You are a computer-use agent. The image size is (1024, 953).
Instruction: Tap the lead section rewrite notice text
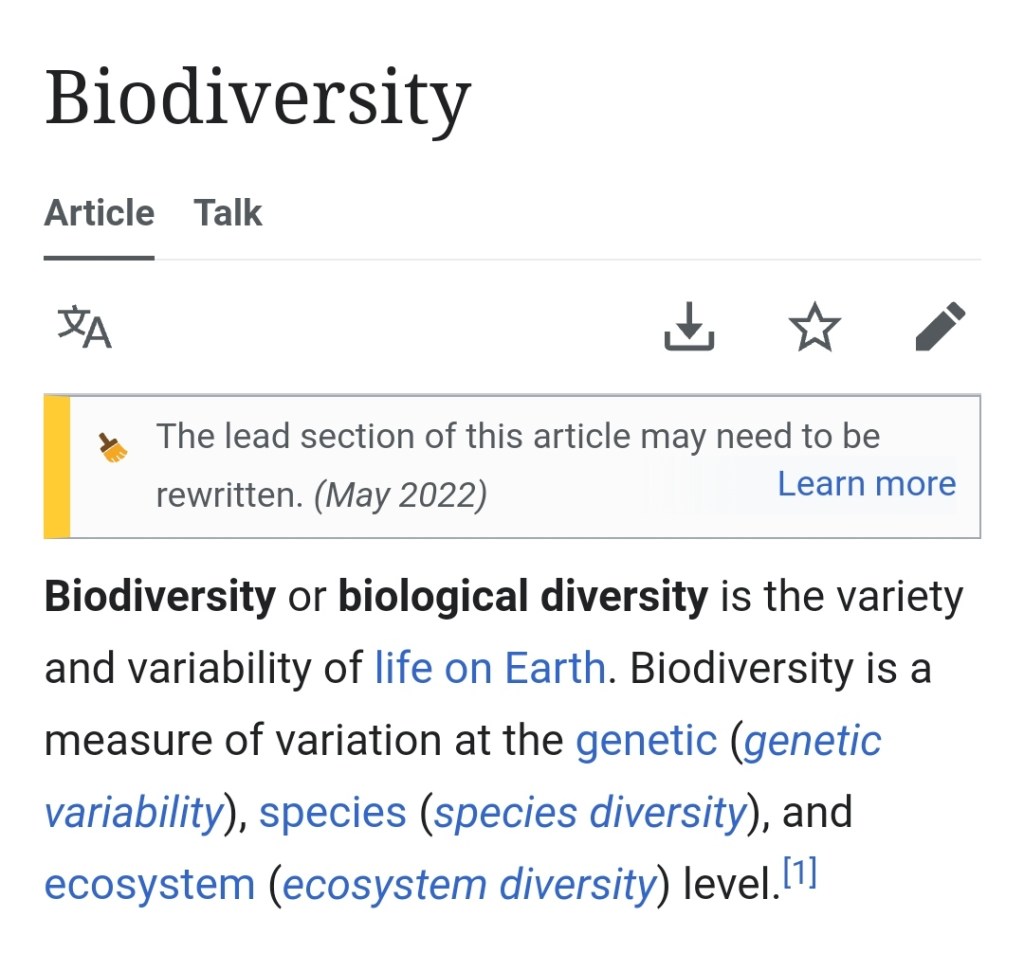click(x=517, y=437)
